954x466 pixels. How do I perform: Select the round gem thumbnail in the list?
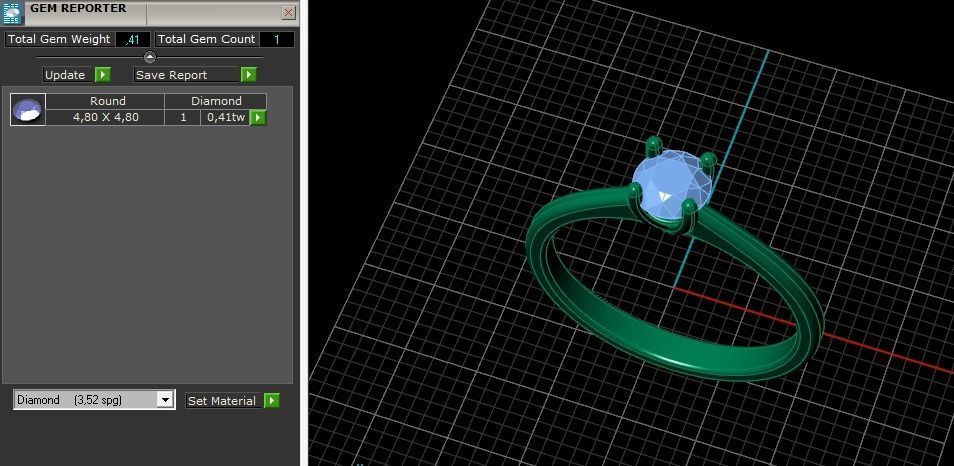28,110
